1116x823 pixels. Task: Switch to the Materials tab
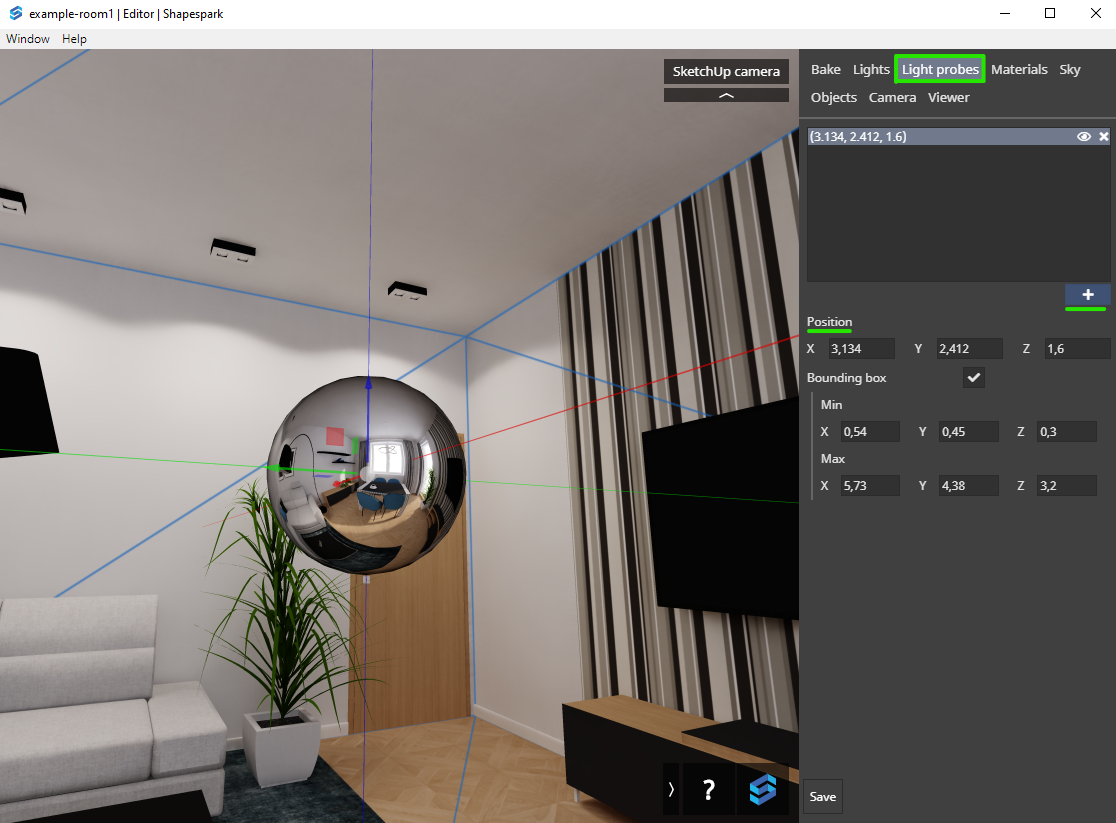click(x=1019, y=69)
